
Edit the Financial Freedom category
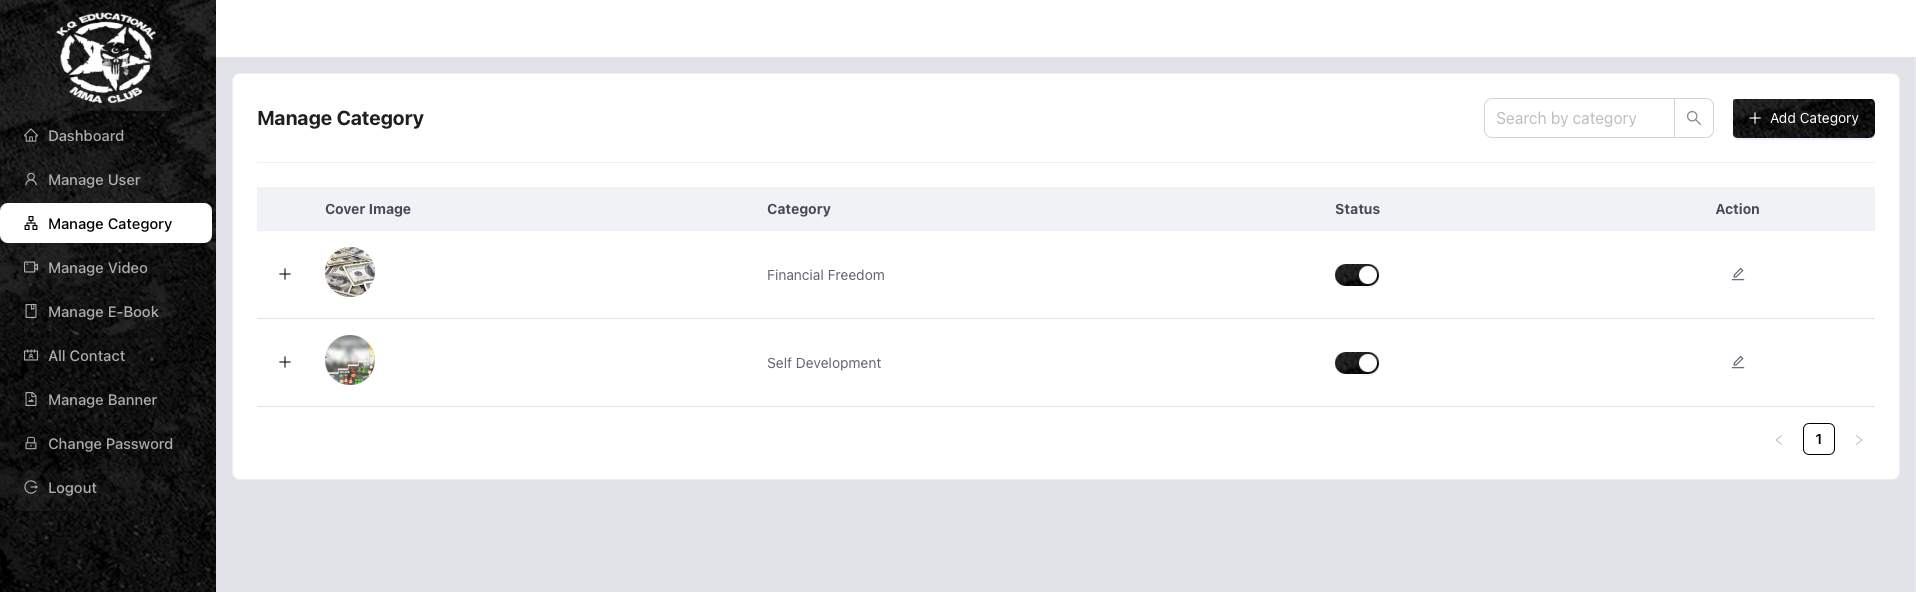1737,274
